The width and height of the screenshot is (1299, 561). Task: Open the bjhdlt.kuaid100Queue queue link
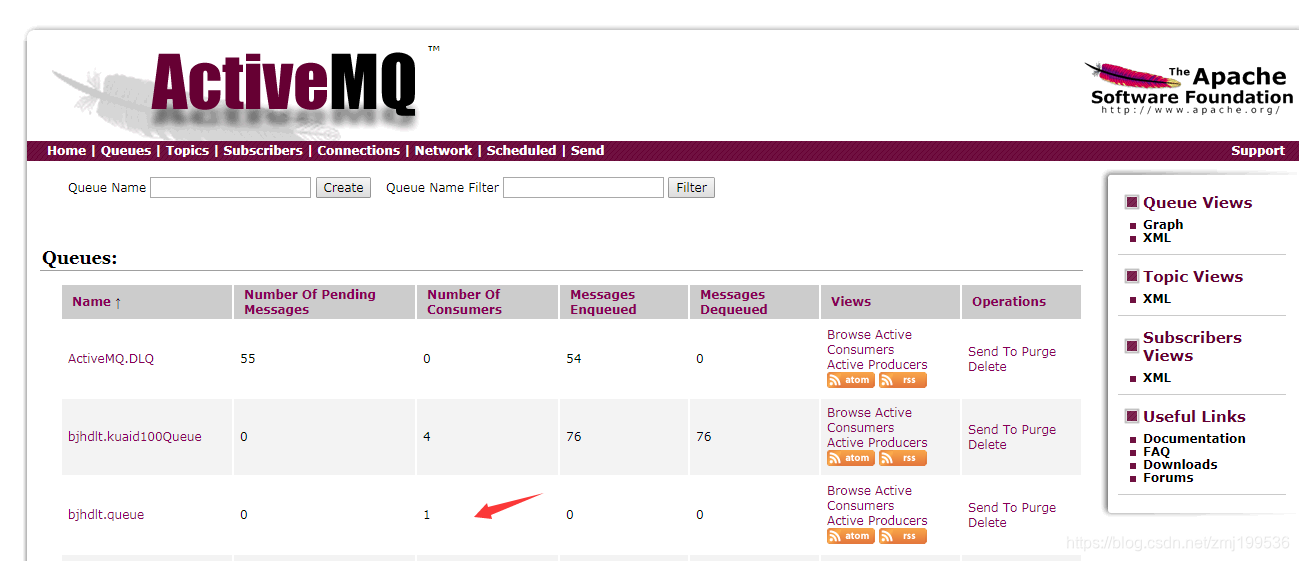coord(135,437)
